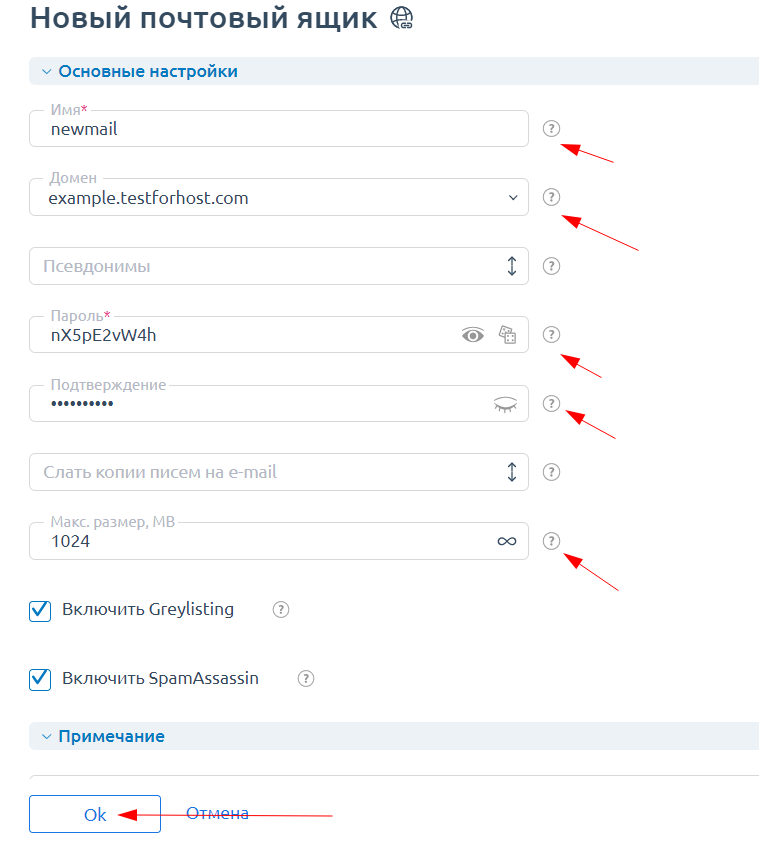Image resolution: width=759 pixels, height=844 pixels.
Task: Click the globe icon beside page title
Action: coord(401,18)
